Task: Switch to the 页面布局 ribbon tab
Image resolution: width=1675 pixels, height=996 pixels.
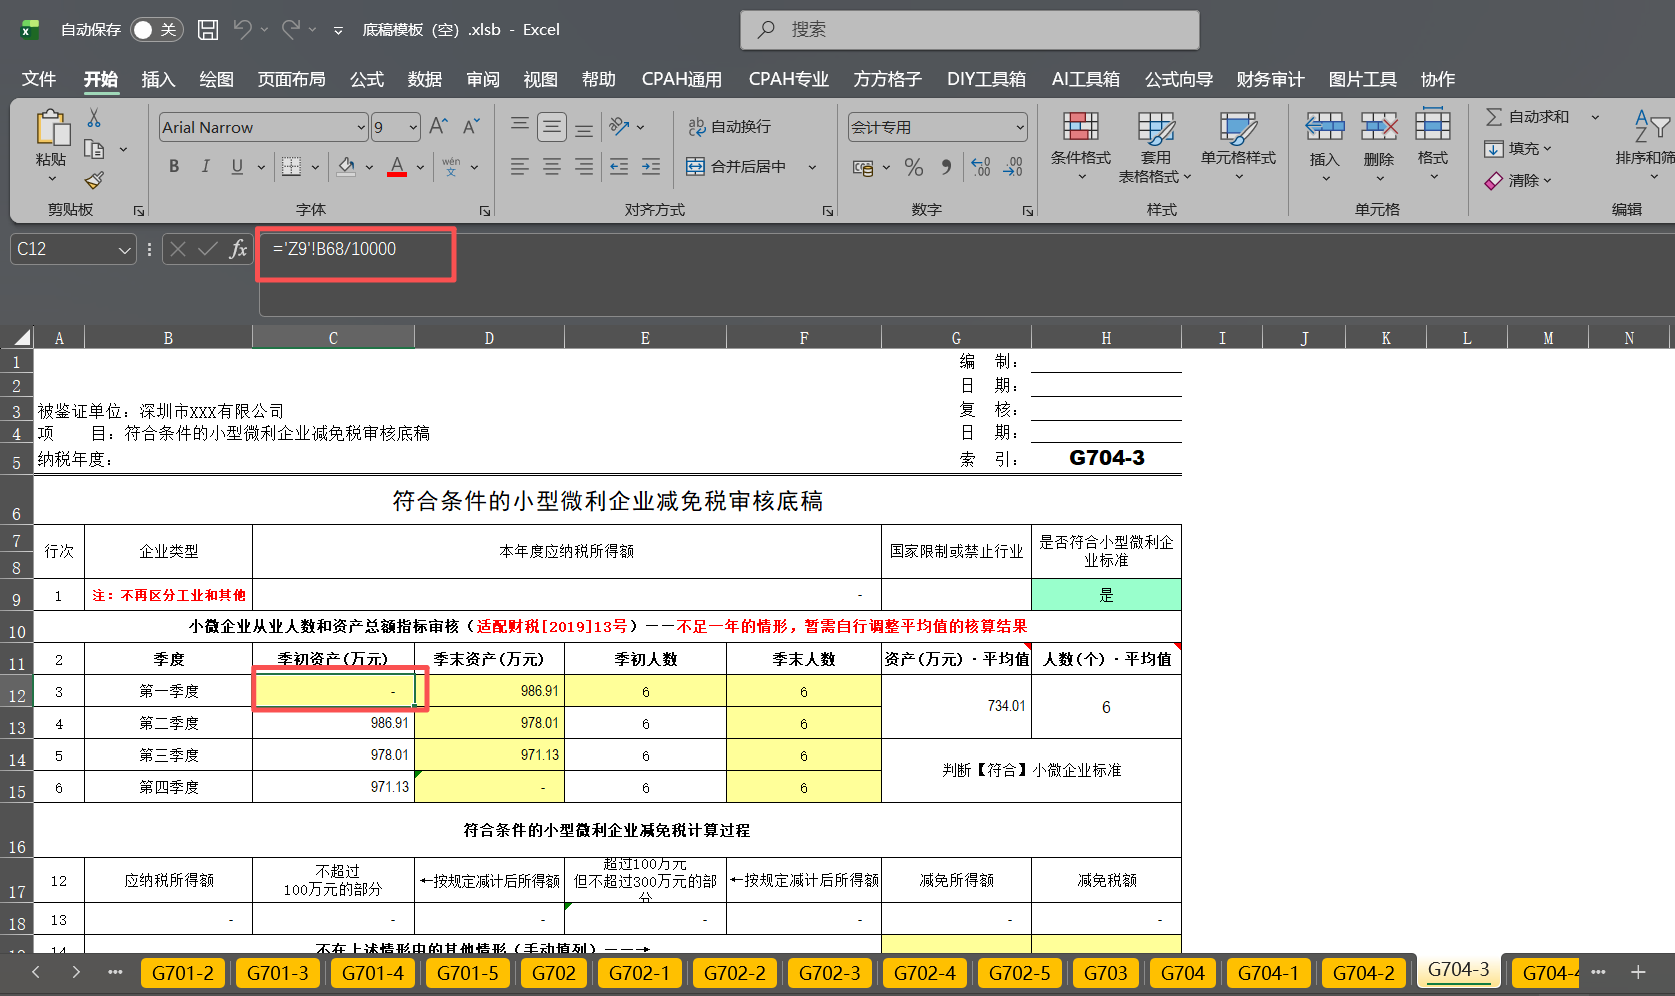Action: click(291, 79)
